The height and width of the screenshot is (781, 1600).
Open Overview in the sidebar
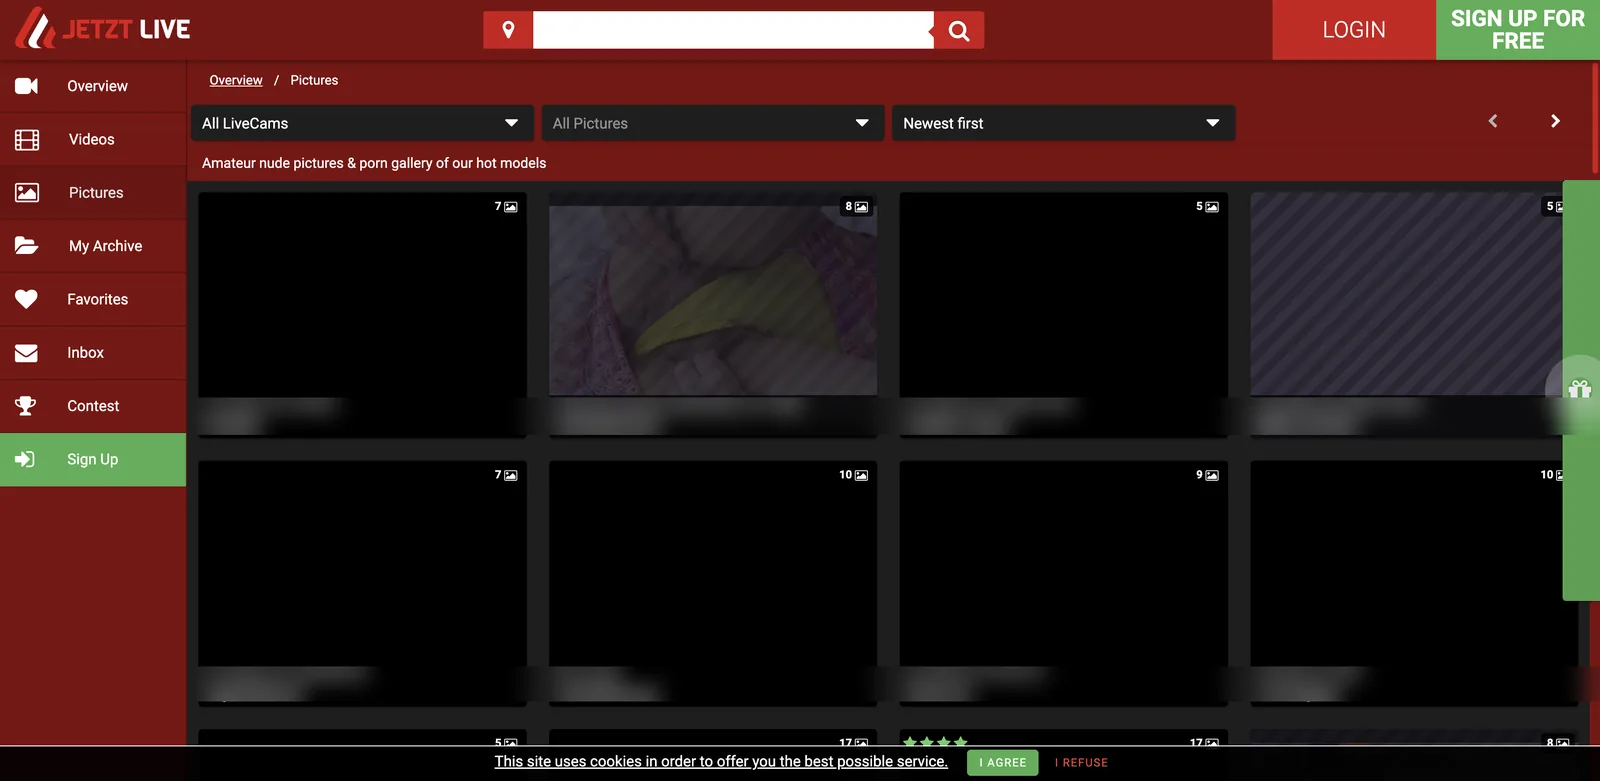(93, 86)
